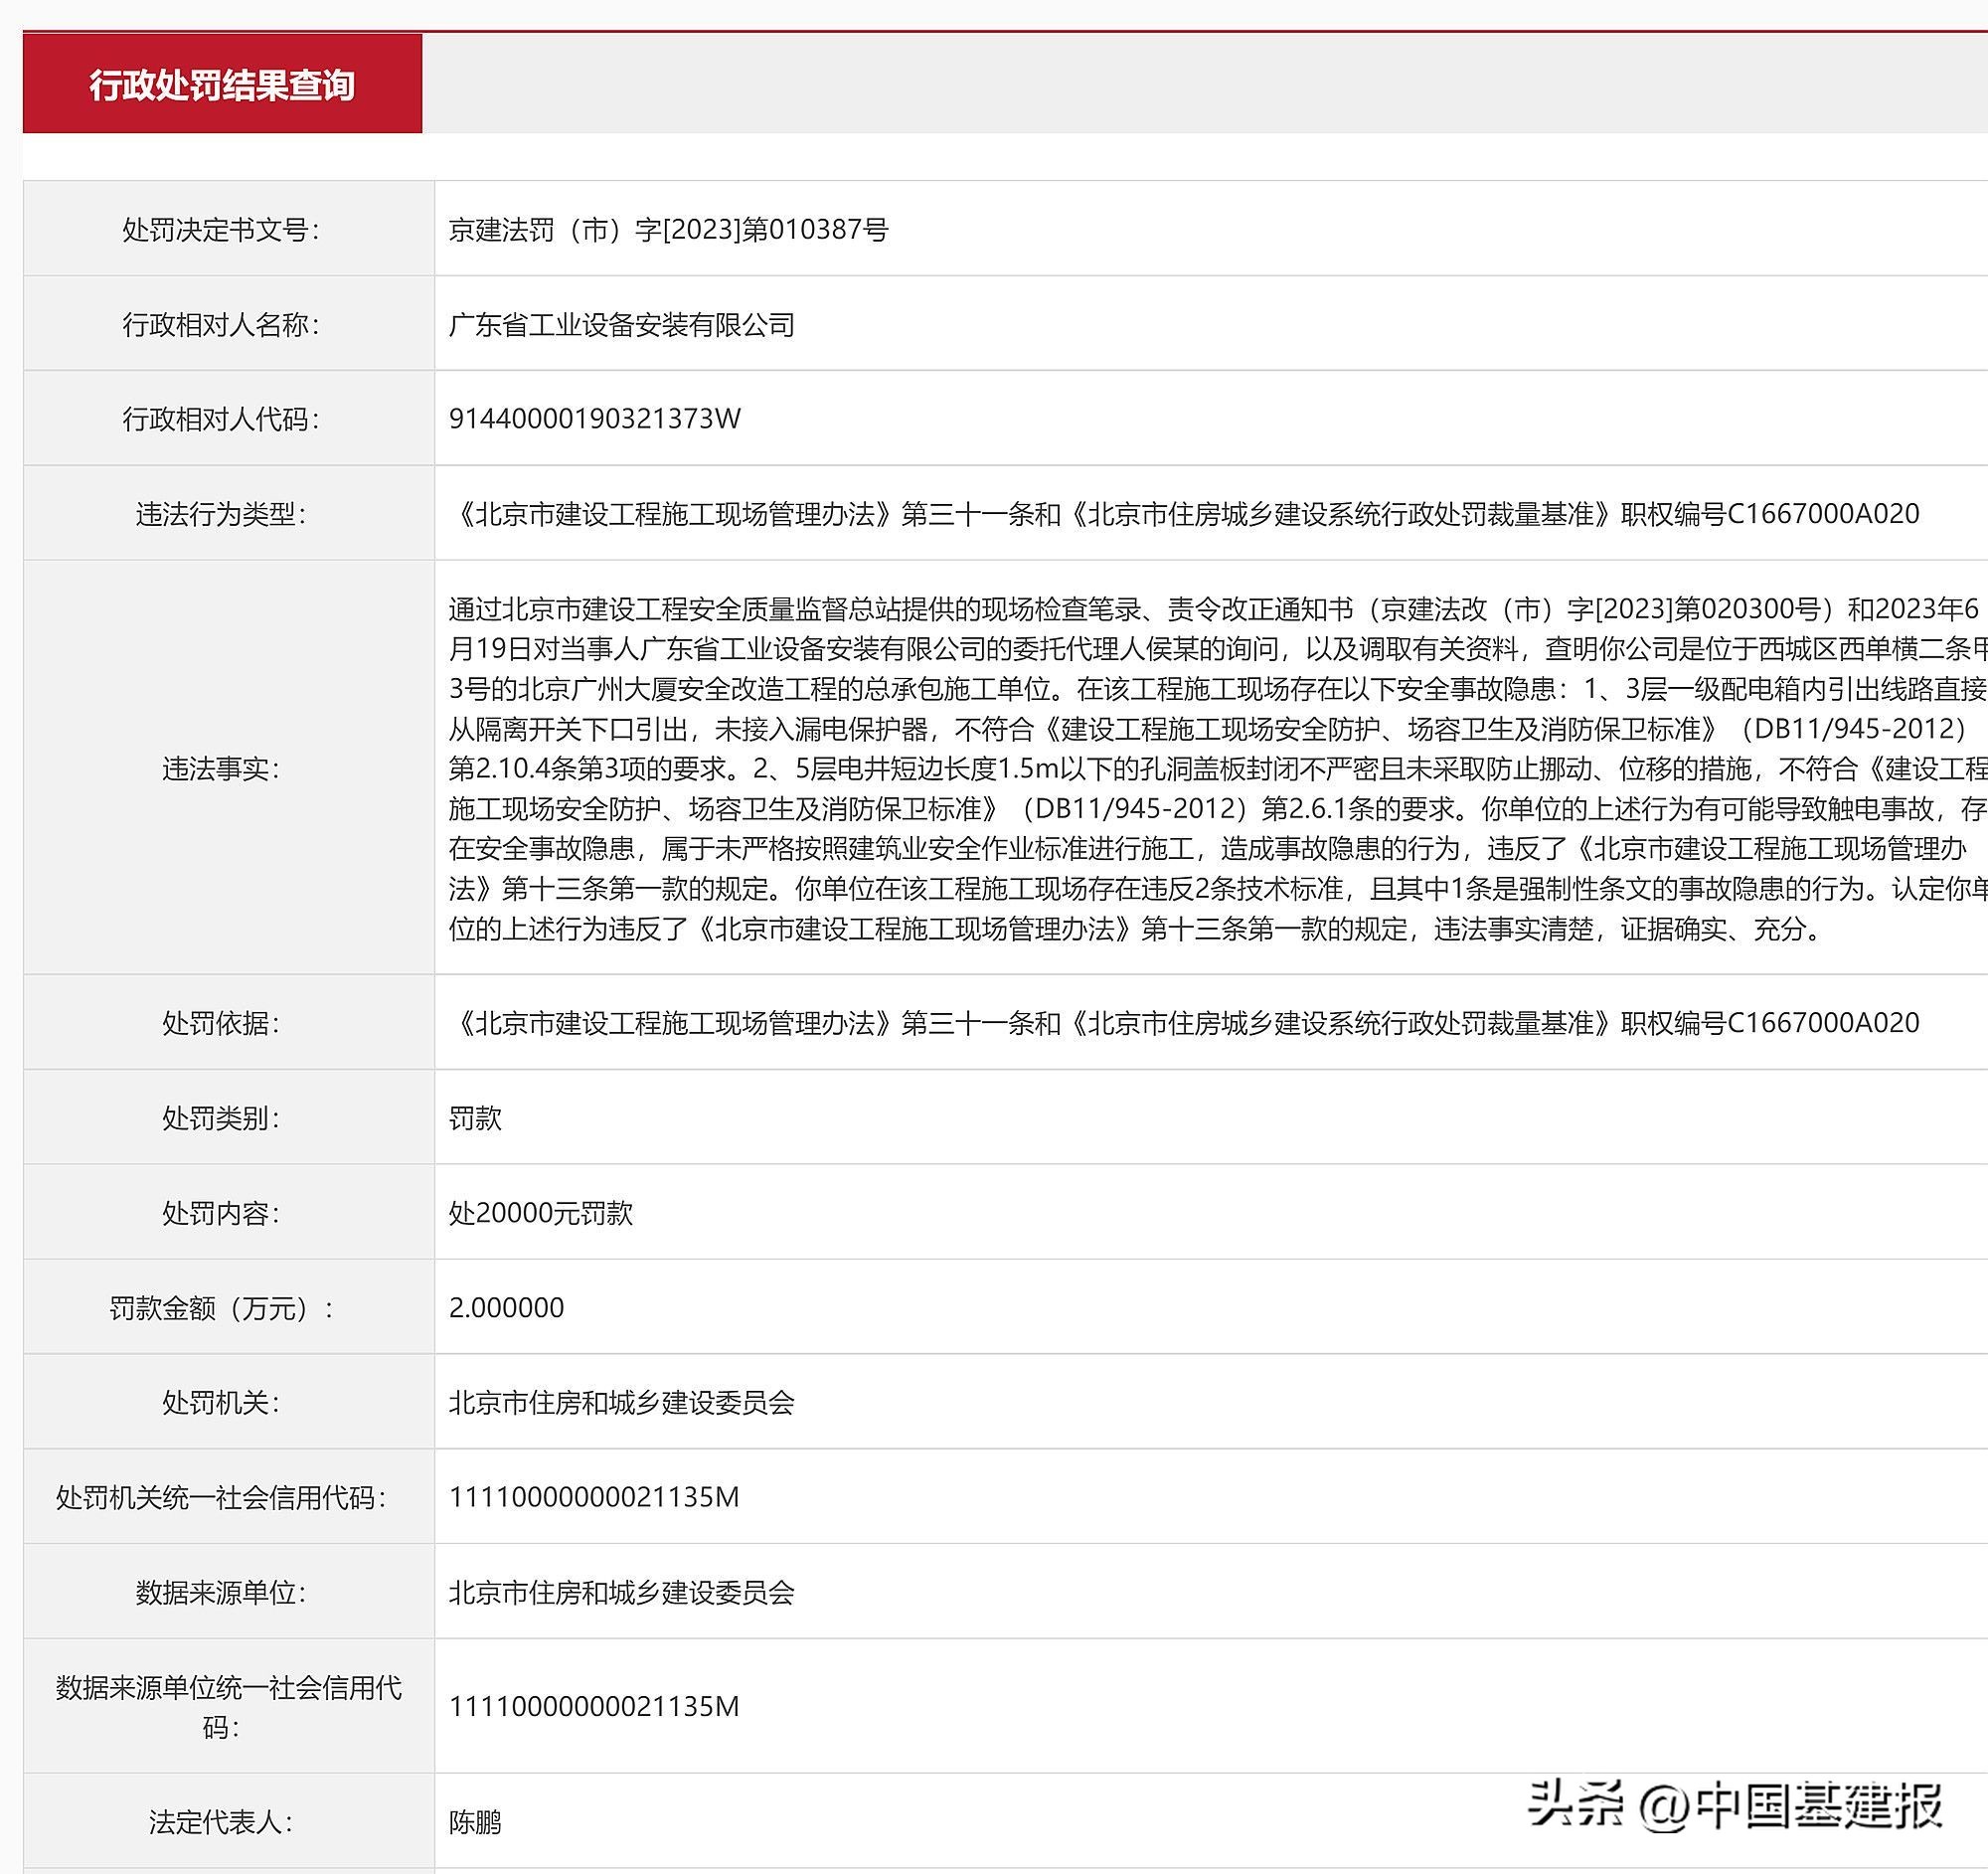Select 北京市住房和城乡建设委员会 as penalty authority
This screenshot has height=1874, width=1988.
(620, 1402)
